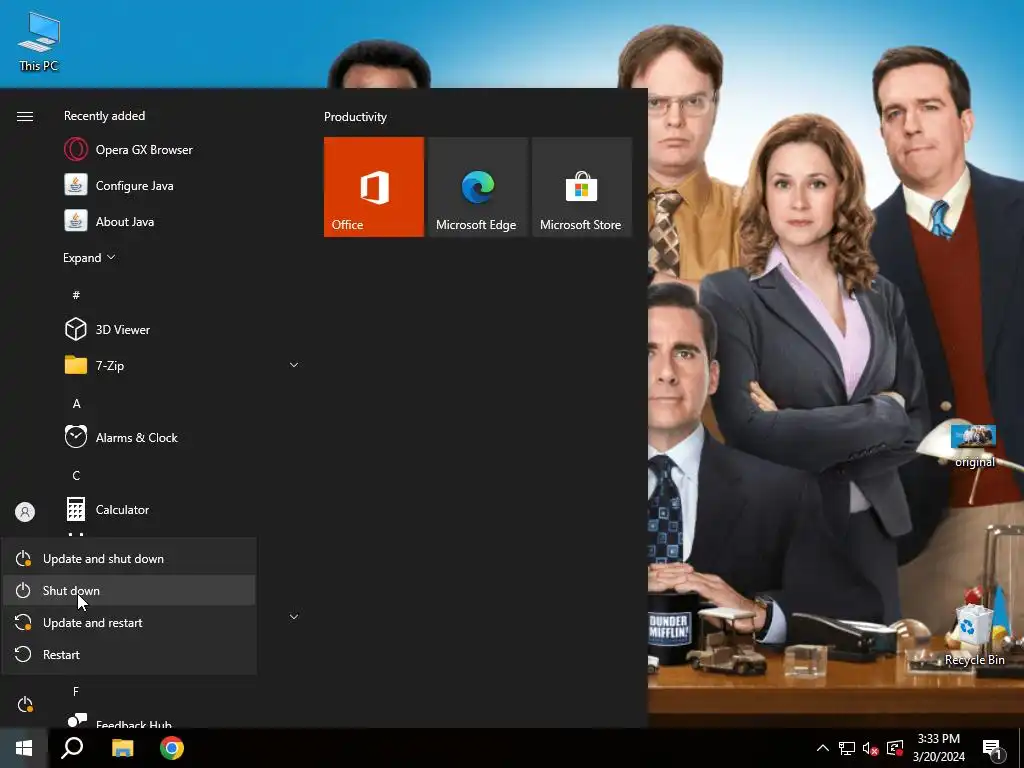Click the C letter header
The height and width of the screenshot is (768, 1024).
tap(76, 475)
